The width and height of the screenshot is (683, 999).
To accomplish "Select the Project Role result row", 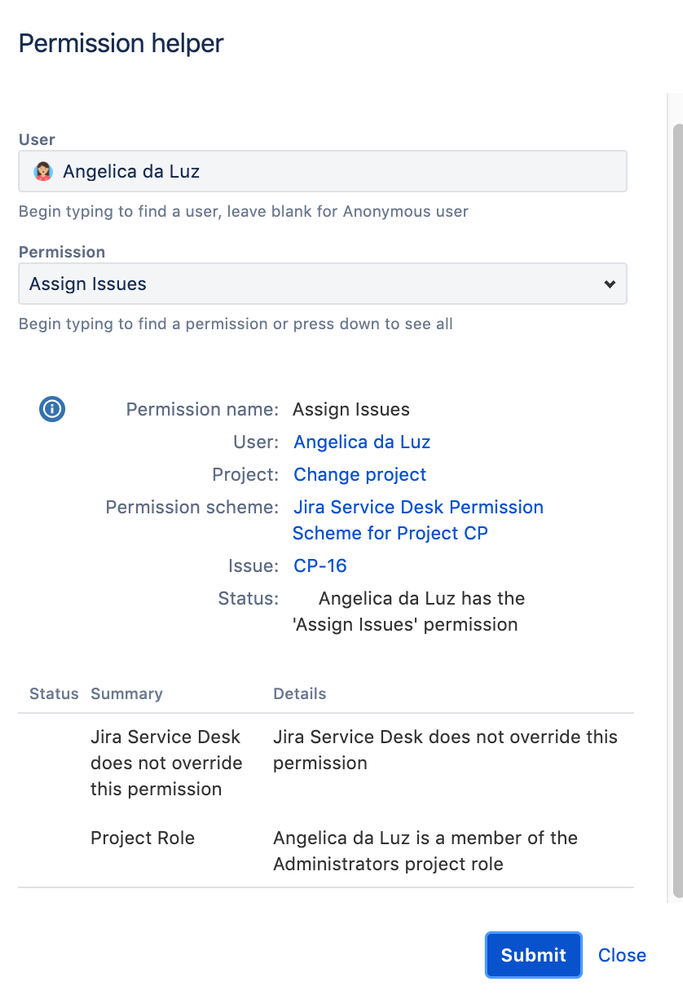I will pyautogui.click(x=330, y=850).
